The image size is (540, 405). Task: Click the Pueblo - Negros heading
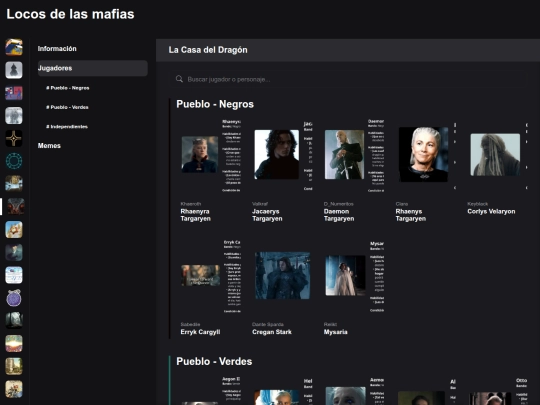pyautogui.click(x=215, y=104)
